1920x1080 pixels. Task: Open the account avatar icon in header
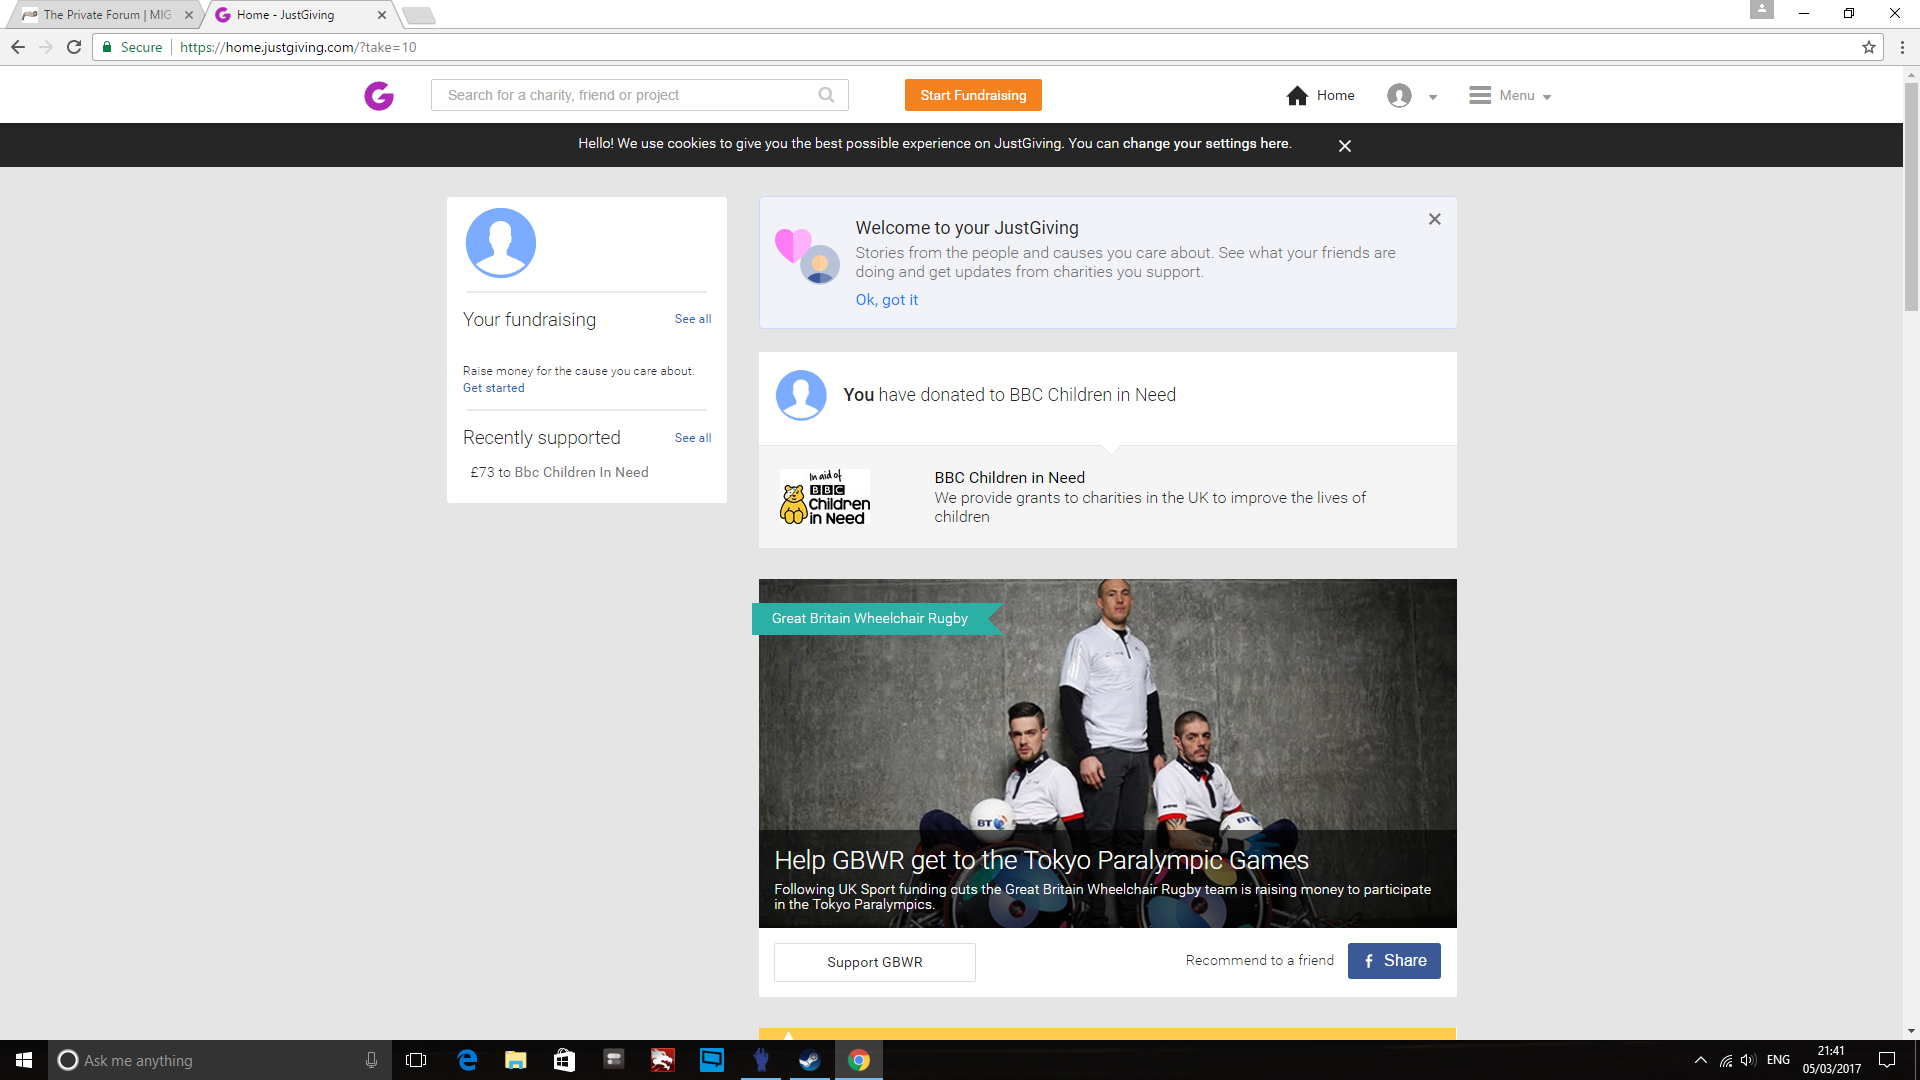tap(1399, 95)
